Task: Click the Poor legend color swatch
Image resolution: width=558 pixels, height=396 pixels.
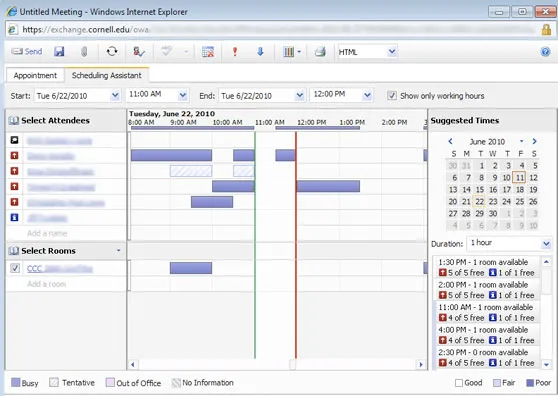Action: tap(530, 383)
